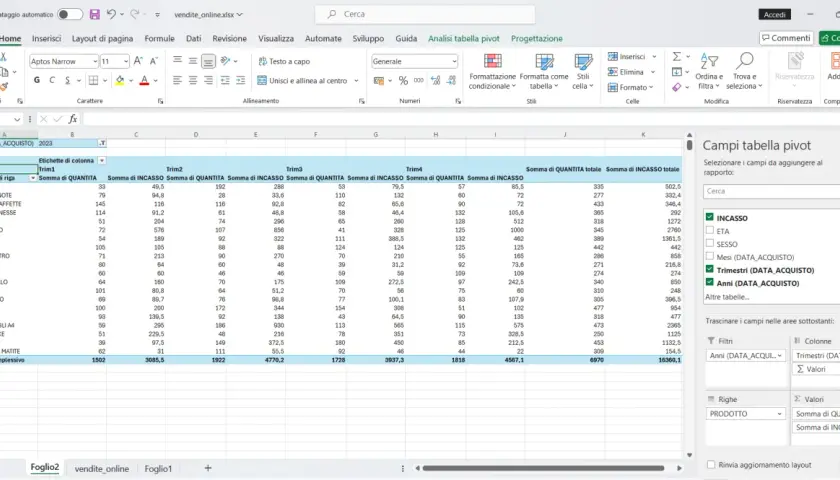Click the align left icon
Viewport: 840px width, 480px height.
177,80
